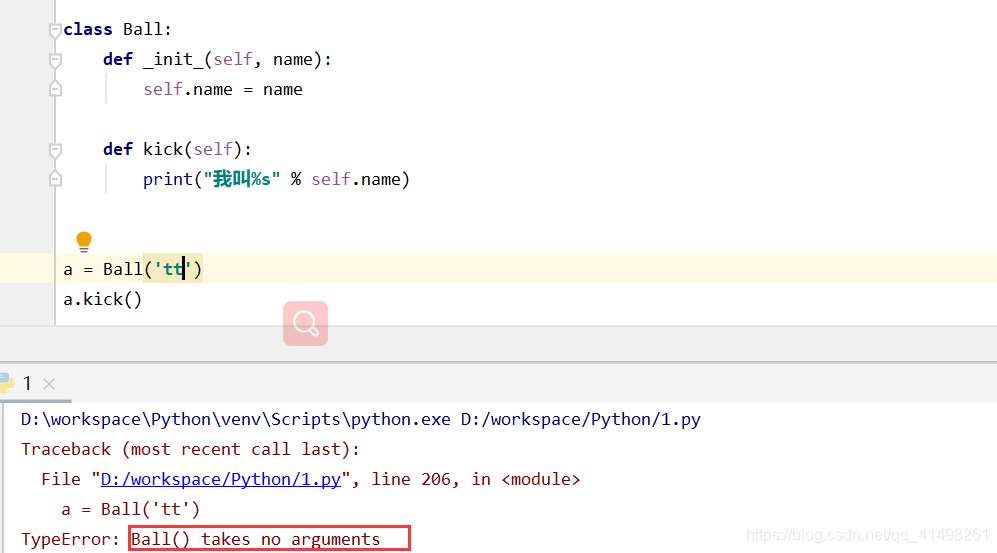997x553 pixels.
Task: Open the D:/workspace/Python/1.py traceback link
Action: click(x=221, y=479)
